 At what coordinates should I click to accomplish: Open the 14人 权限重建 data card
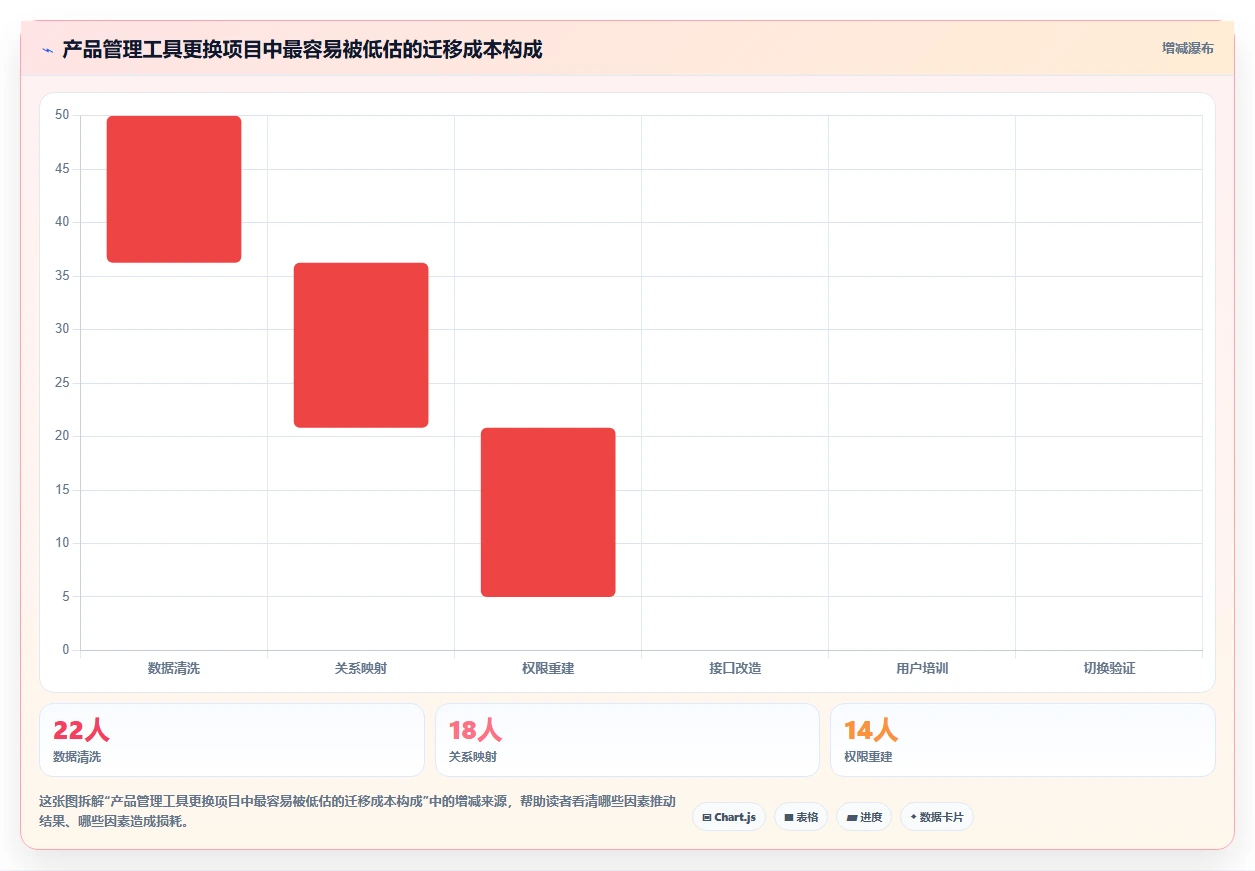click(1023, 740)
